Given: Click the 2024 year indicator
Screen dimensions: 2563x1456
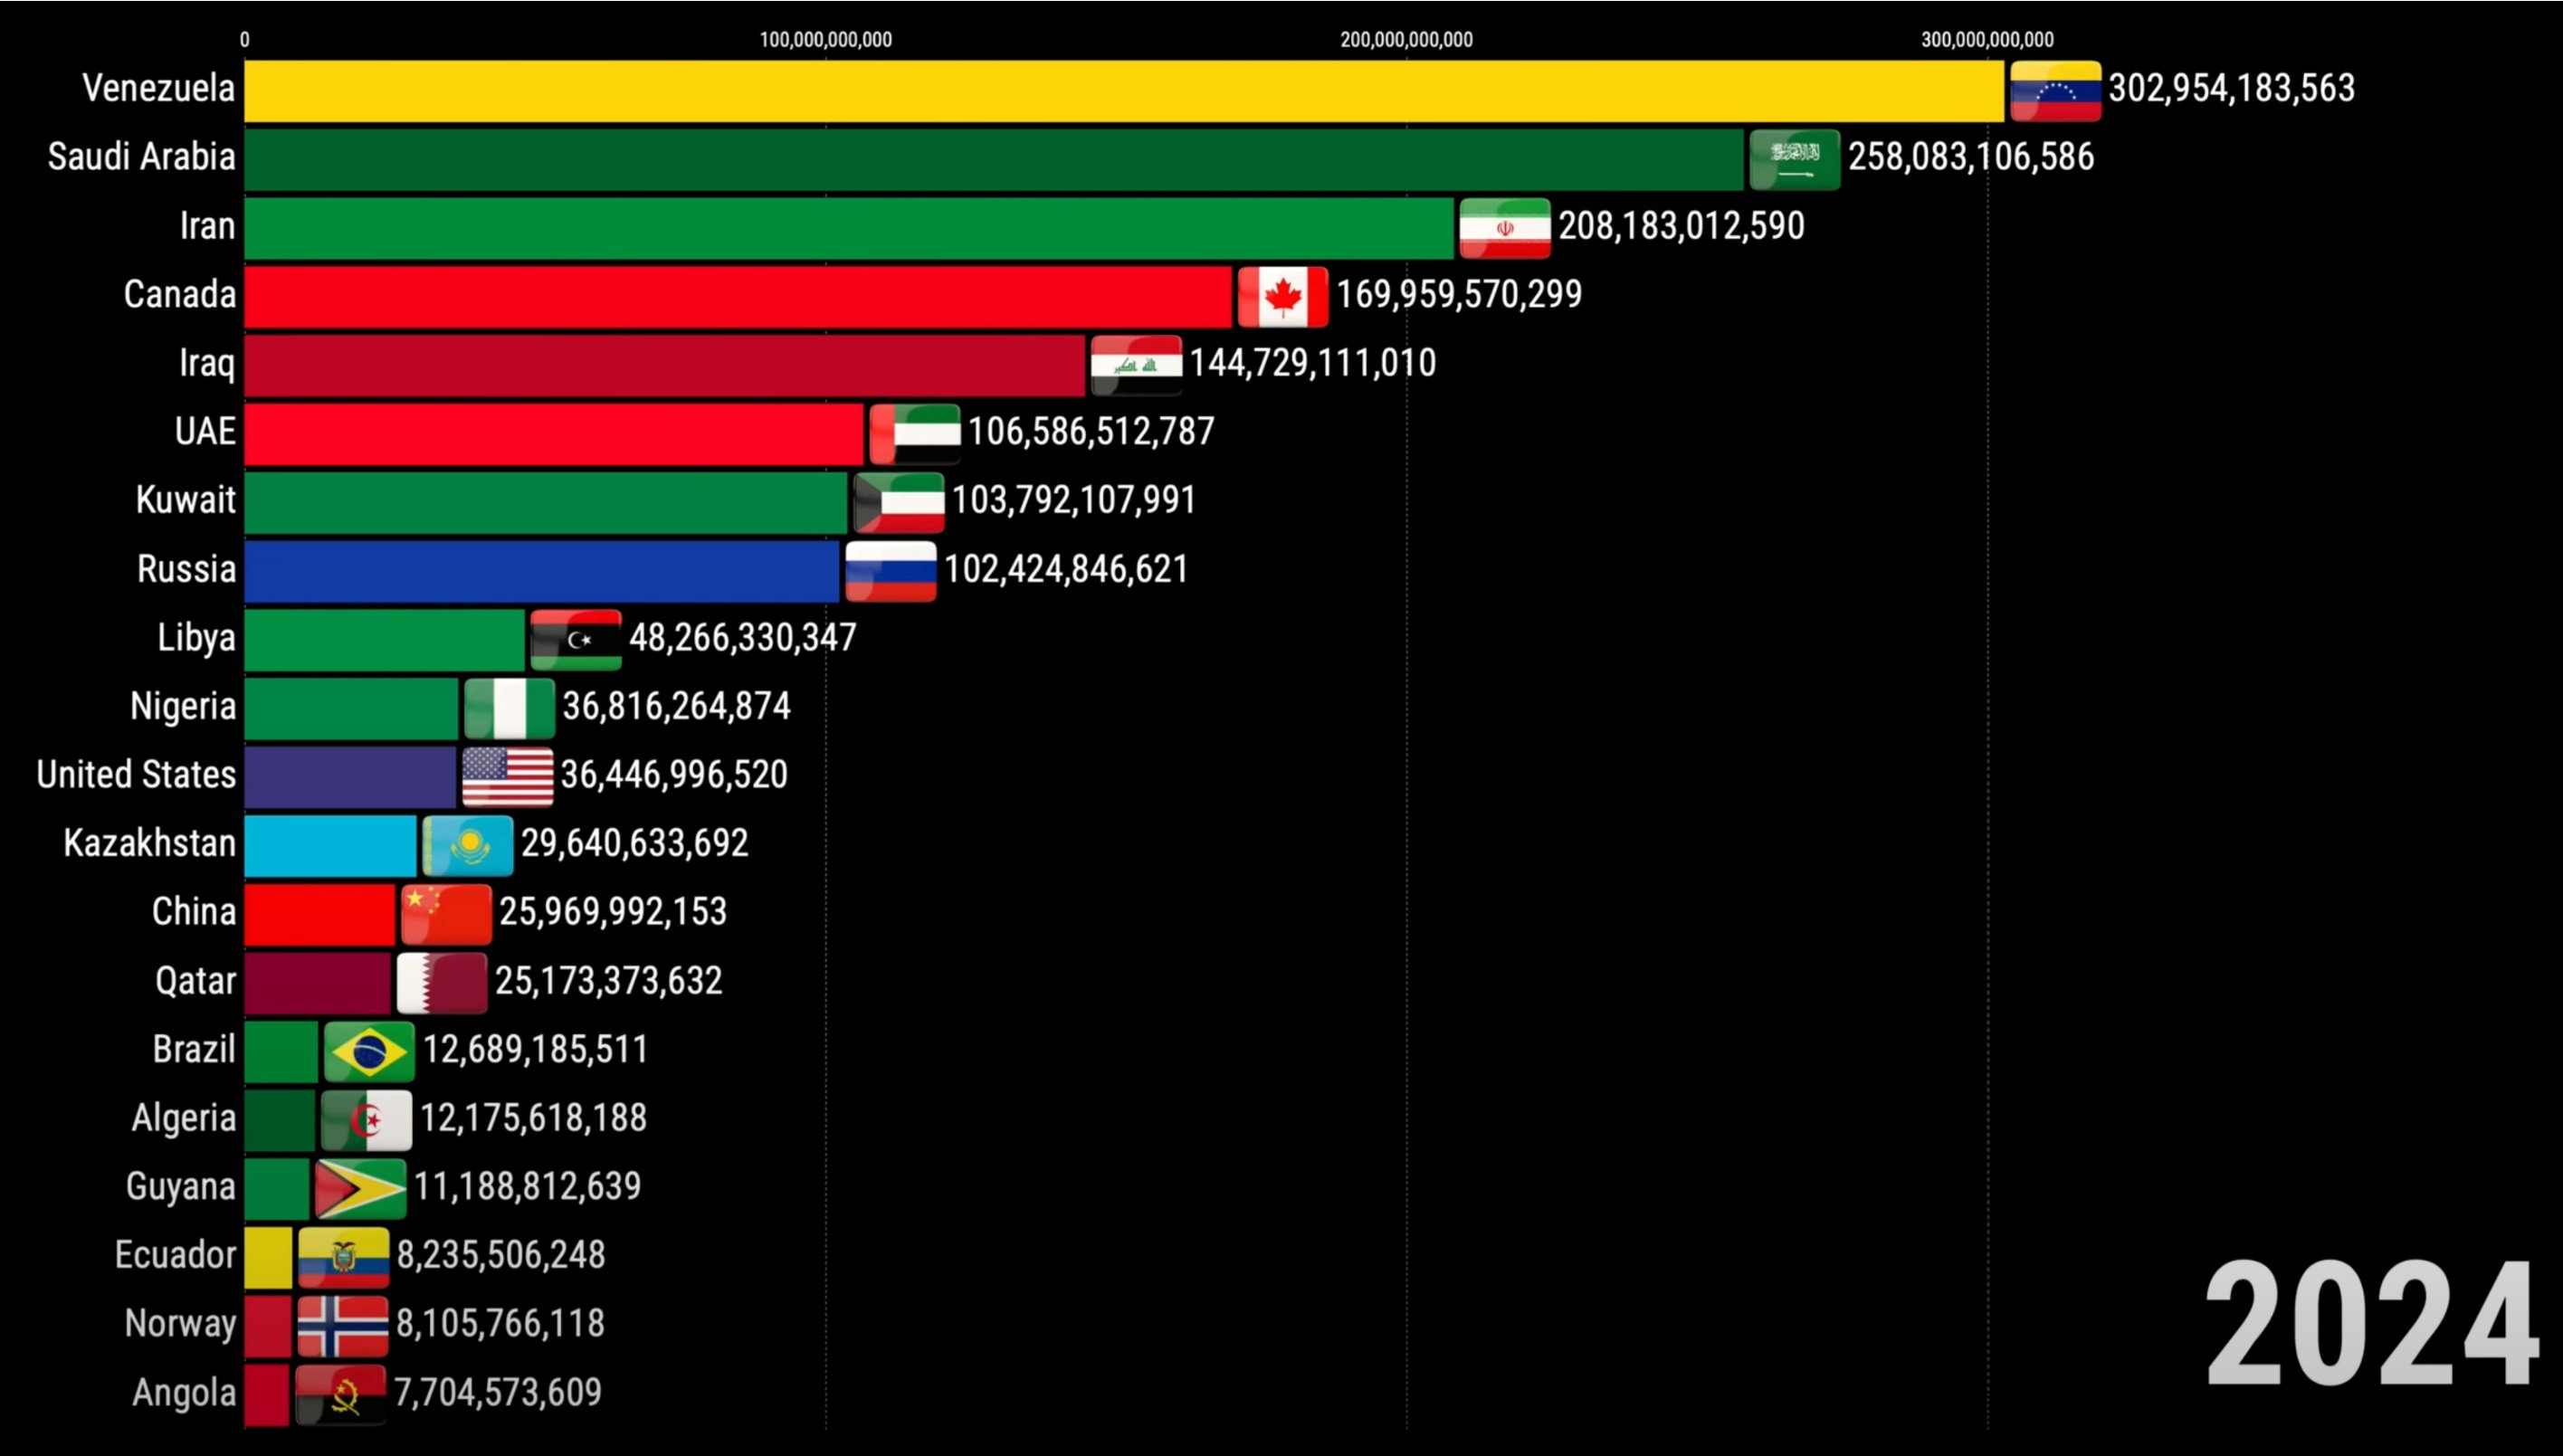Looking at the screenshot, I should click(x=2371, y=1325).
